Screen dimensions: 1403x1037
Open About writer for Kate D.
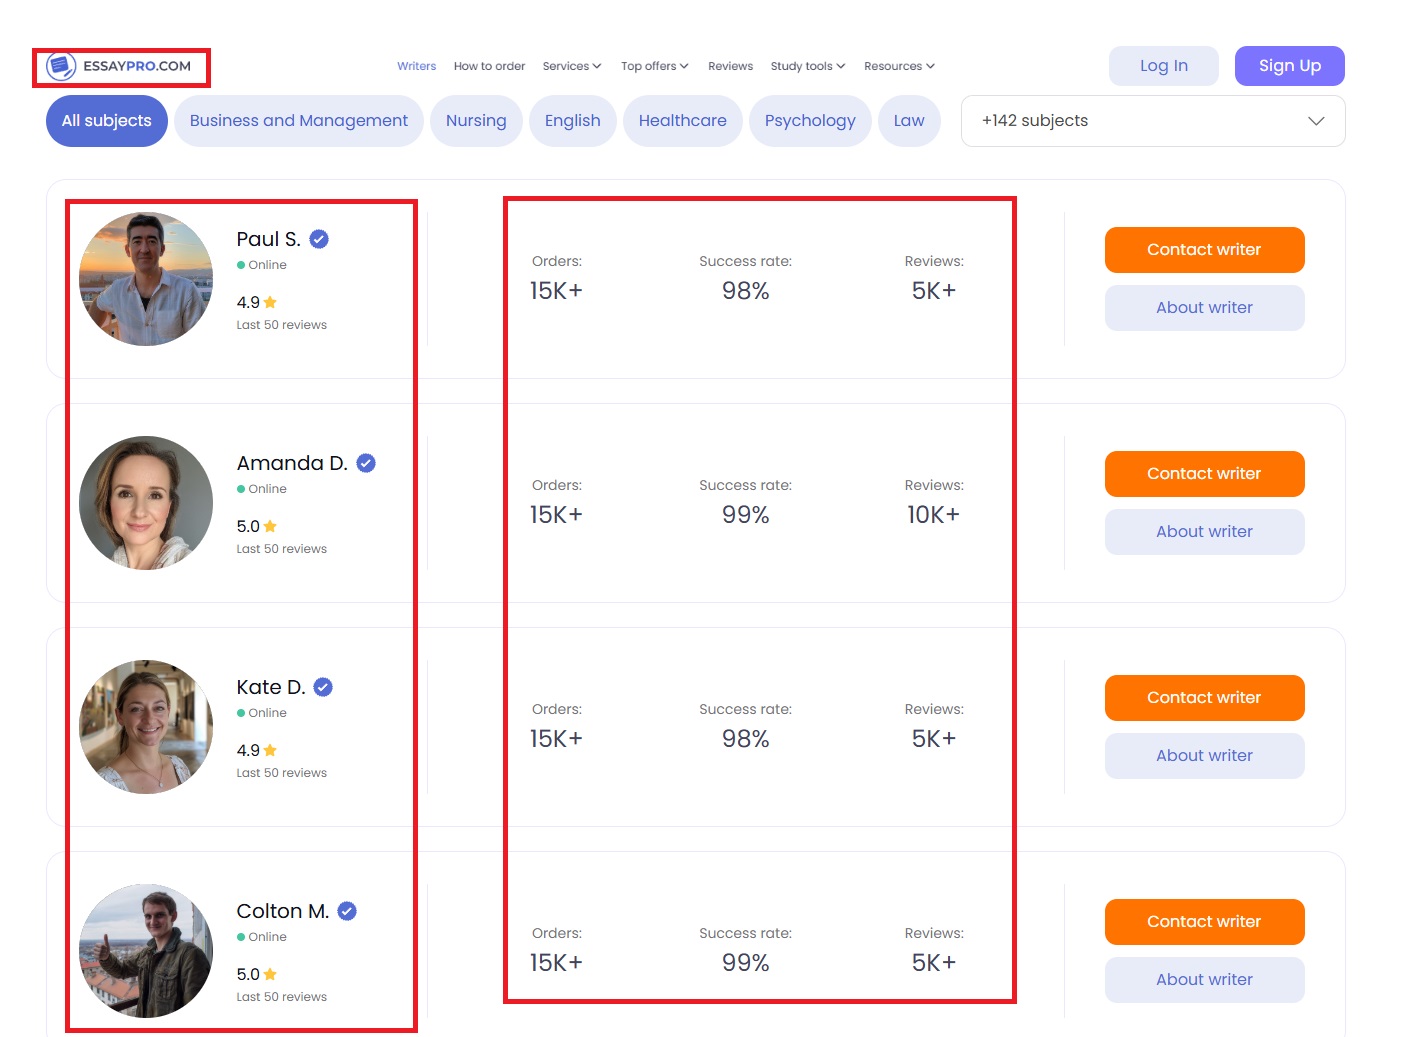click(1204, 756)
